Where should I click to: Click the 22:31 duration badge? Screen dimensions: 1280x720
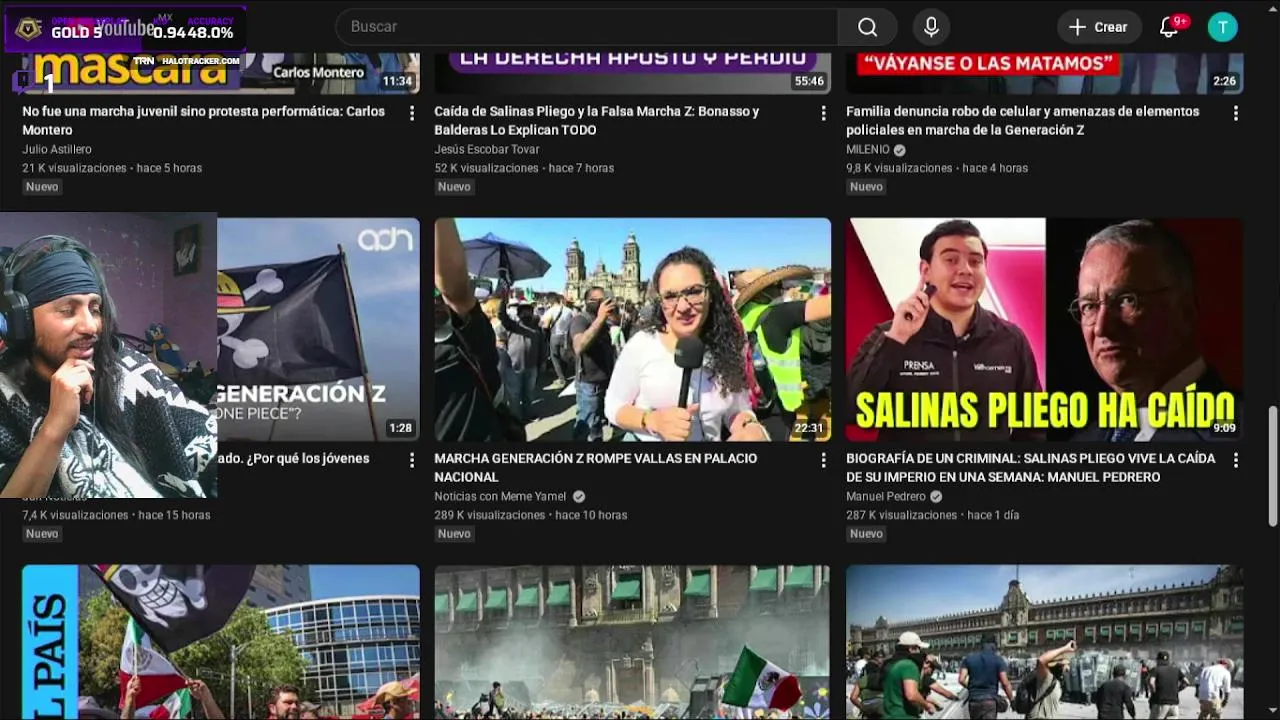(808, 428)
